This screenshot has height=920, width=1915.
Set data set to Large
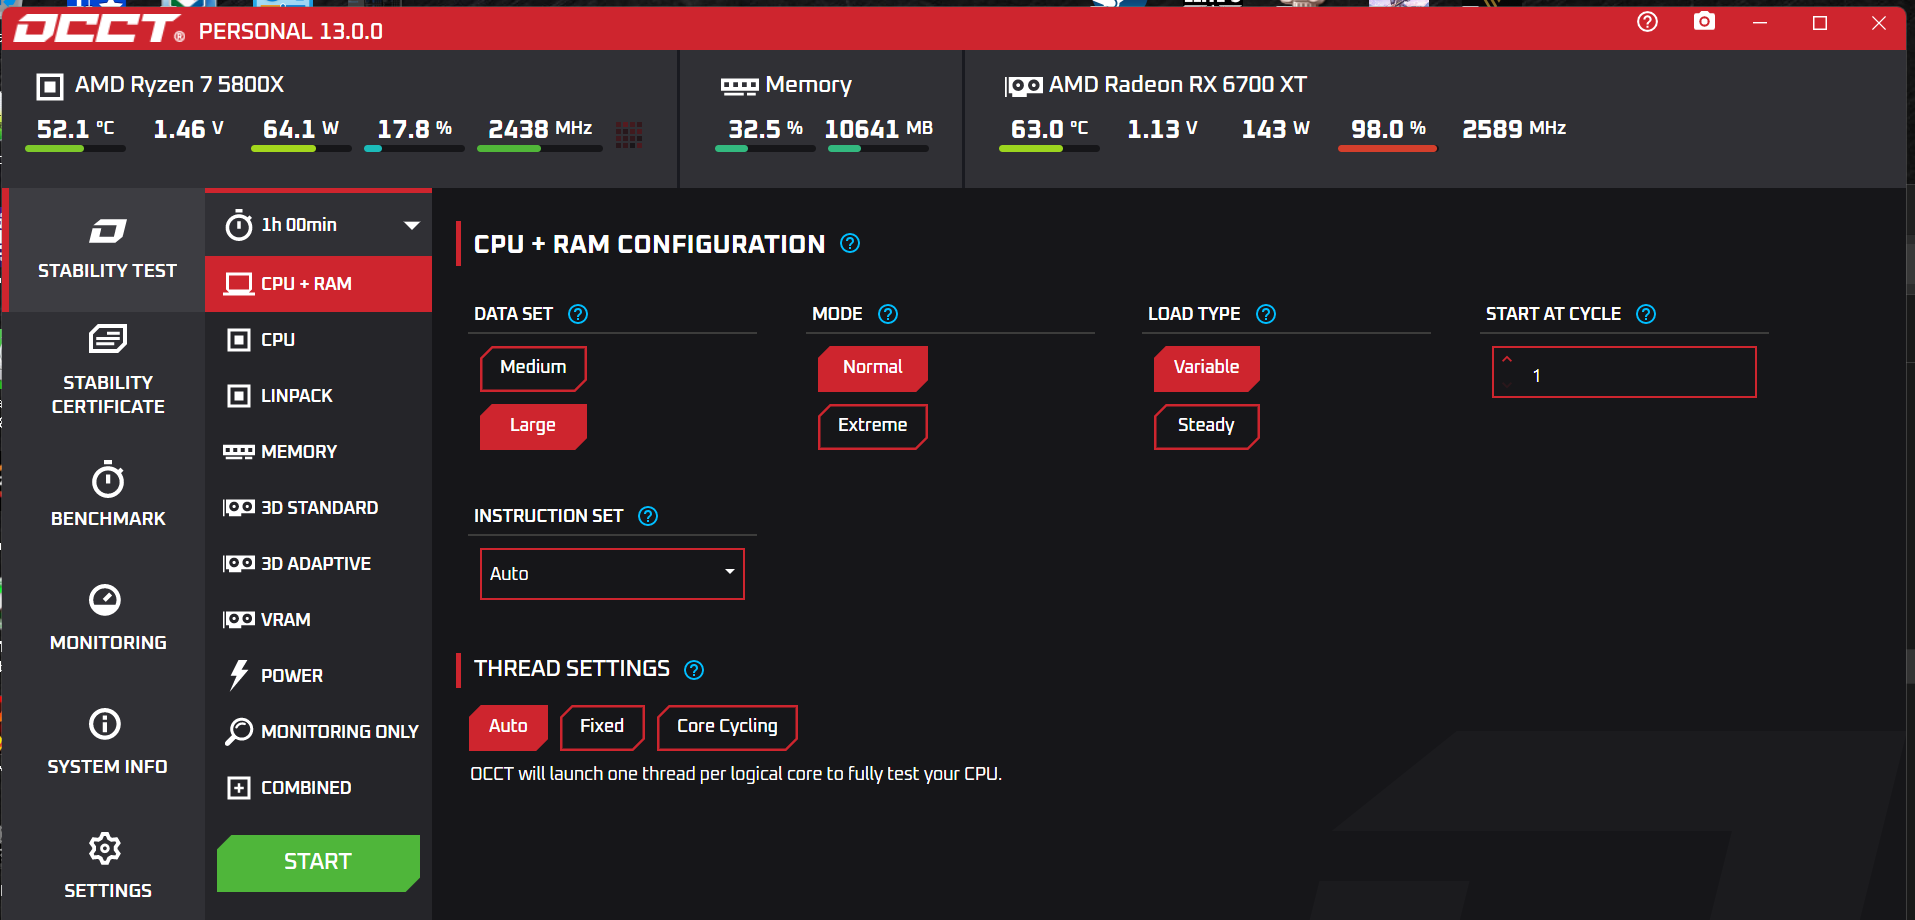533,426
